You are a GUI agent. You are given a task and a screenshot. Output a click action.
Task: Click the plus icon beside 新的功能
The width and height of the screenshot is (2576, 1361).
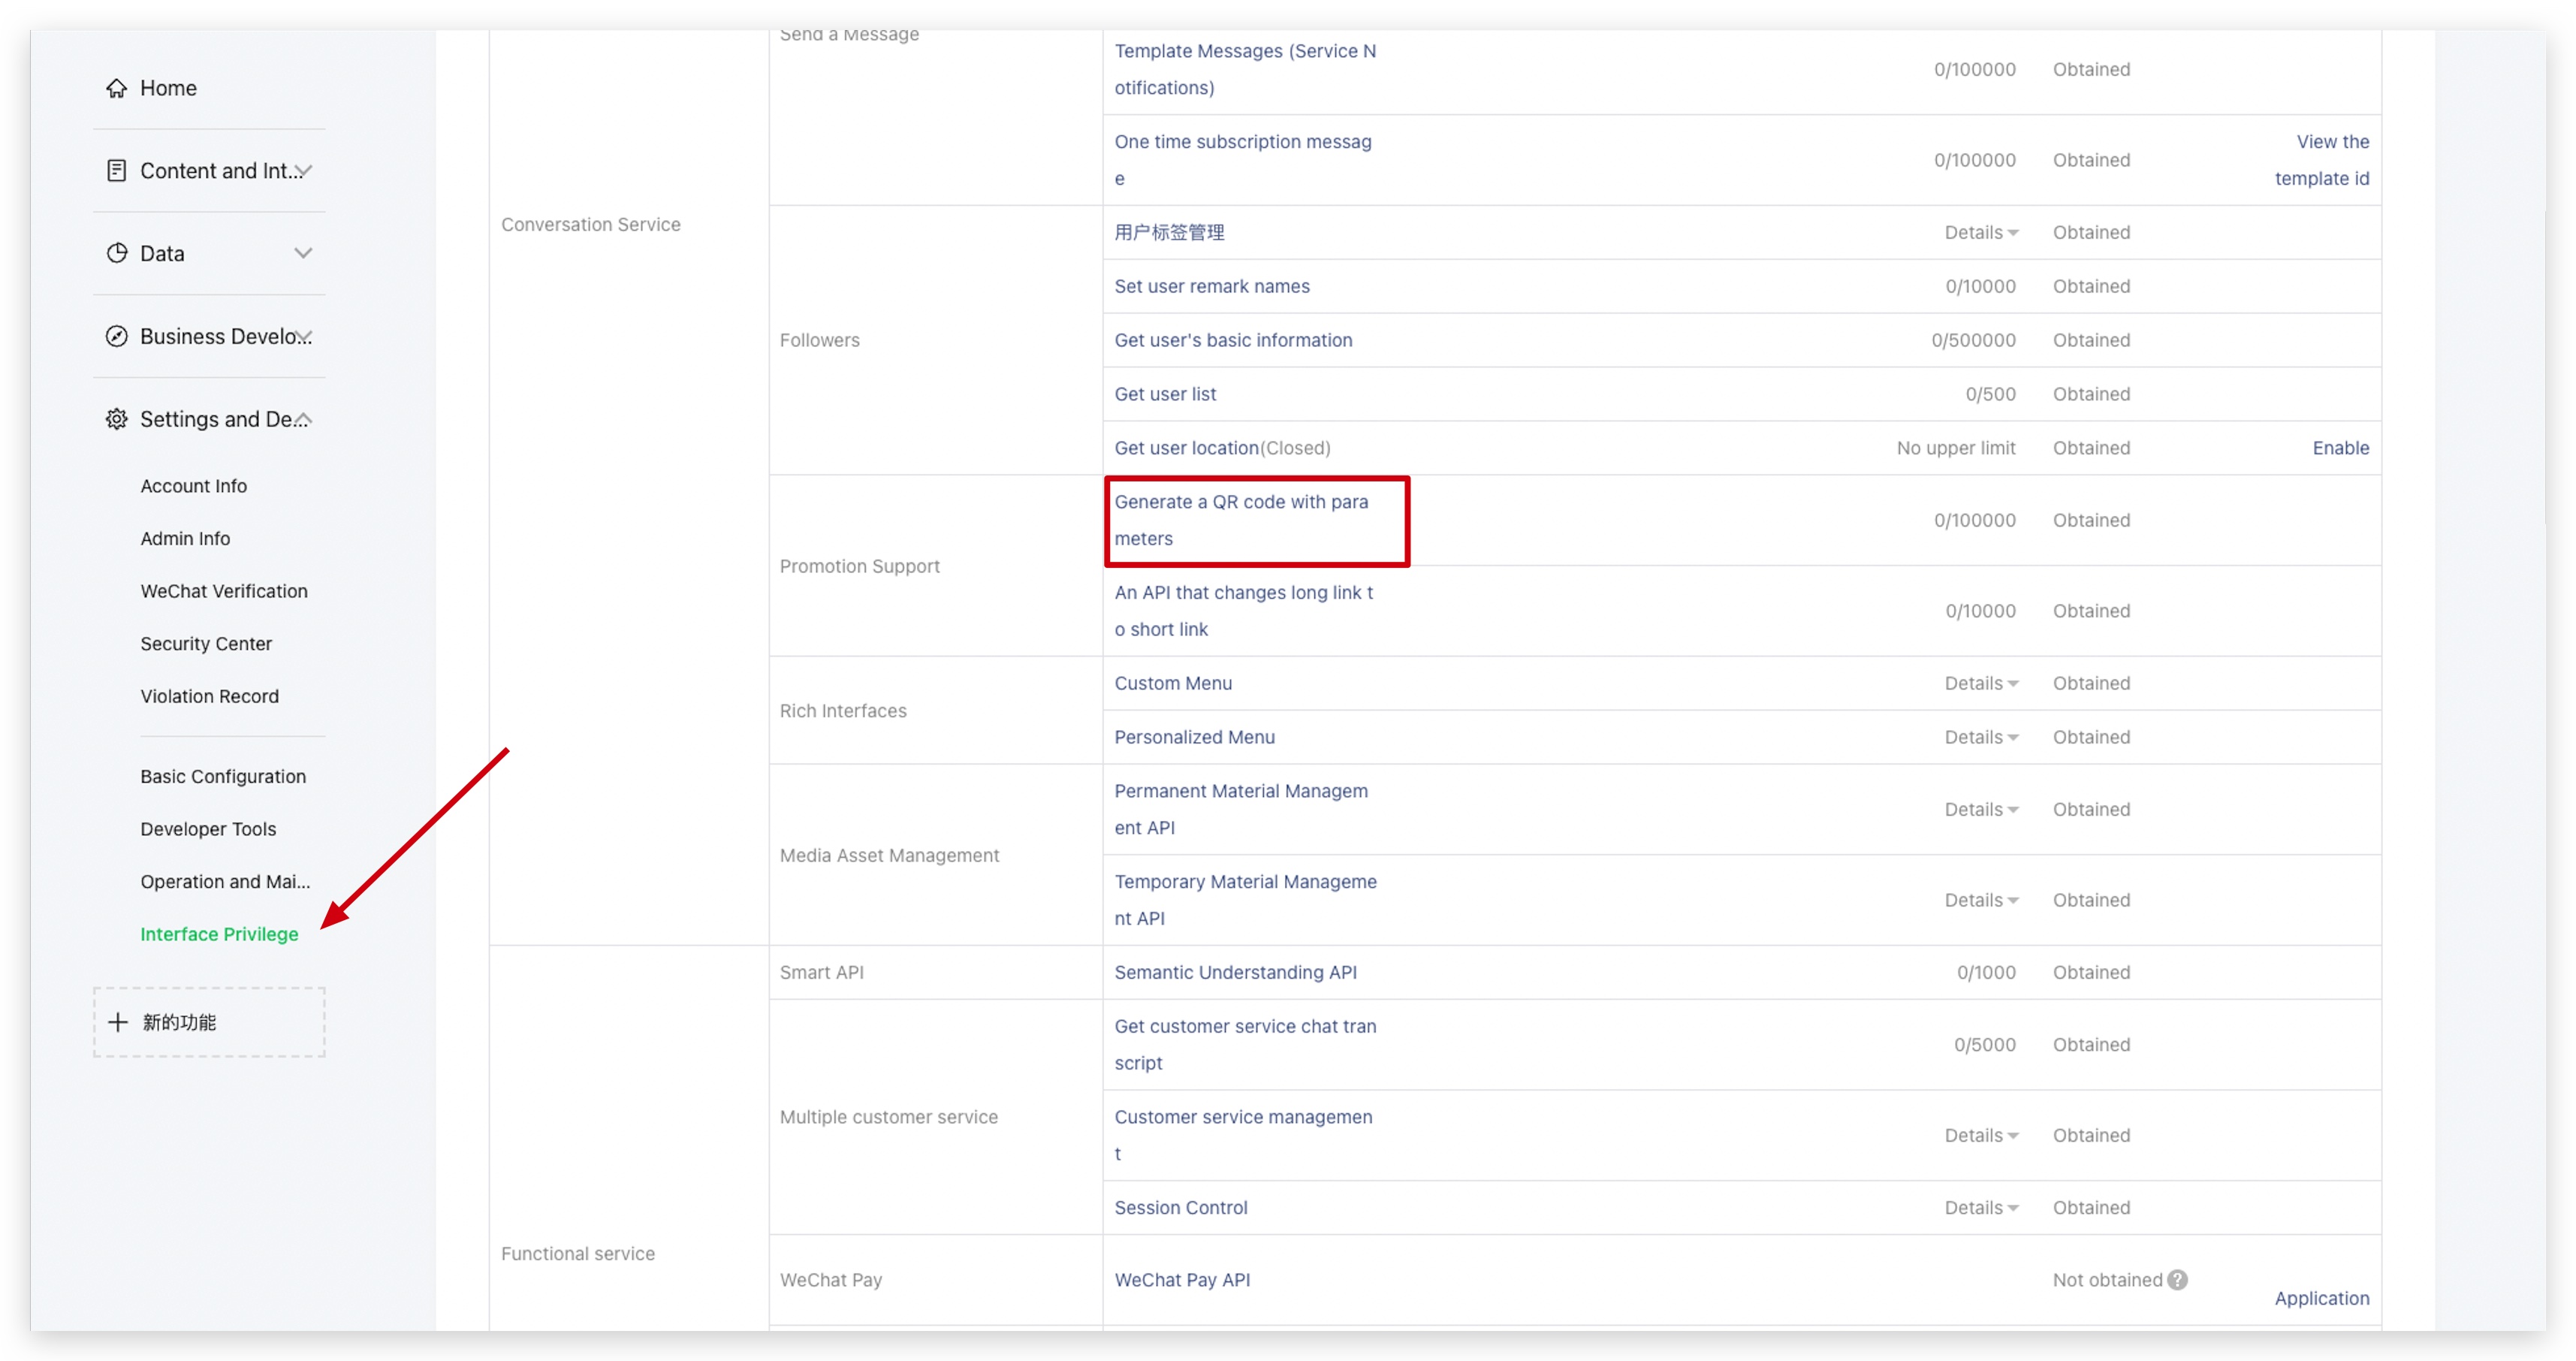(118, 1022)
